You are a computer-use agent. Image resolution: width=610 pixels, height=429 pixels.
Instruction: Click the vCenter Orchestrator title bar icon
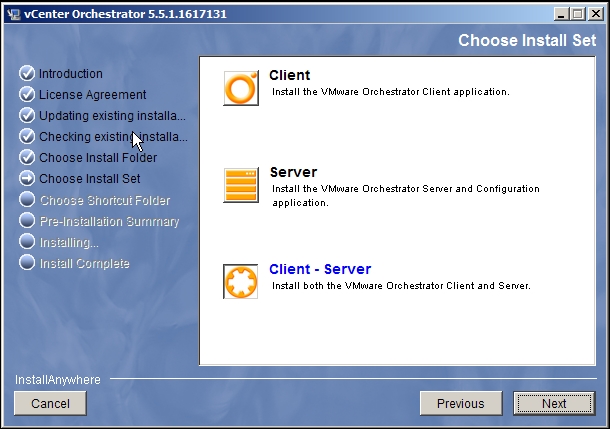(11, 13)
